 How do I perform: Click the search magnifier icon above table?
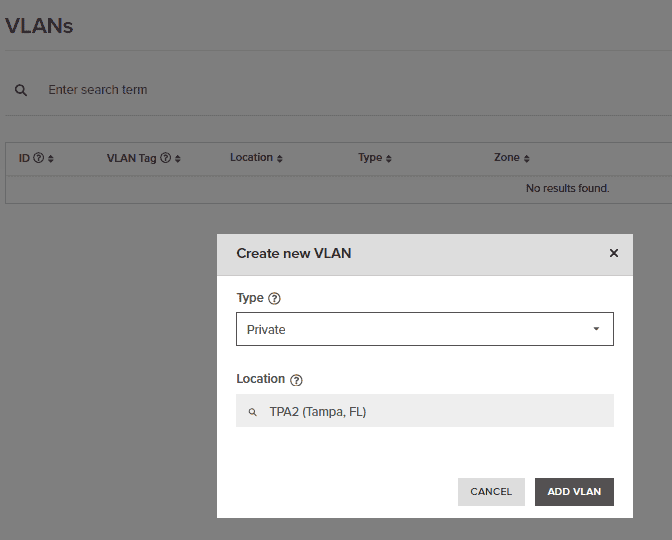click(21, 90)
